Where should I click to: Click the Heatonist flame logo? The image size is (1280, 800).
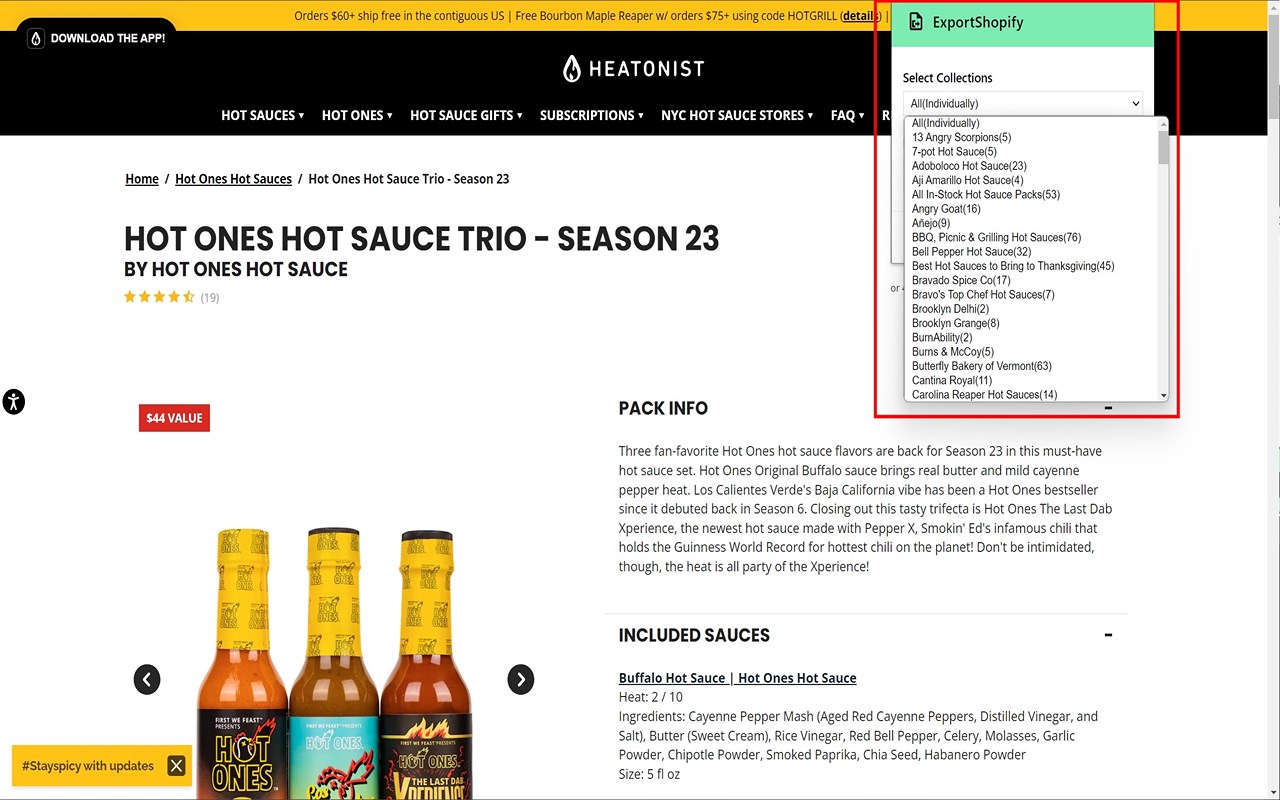tap(572, 68)
